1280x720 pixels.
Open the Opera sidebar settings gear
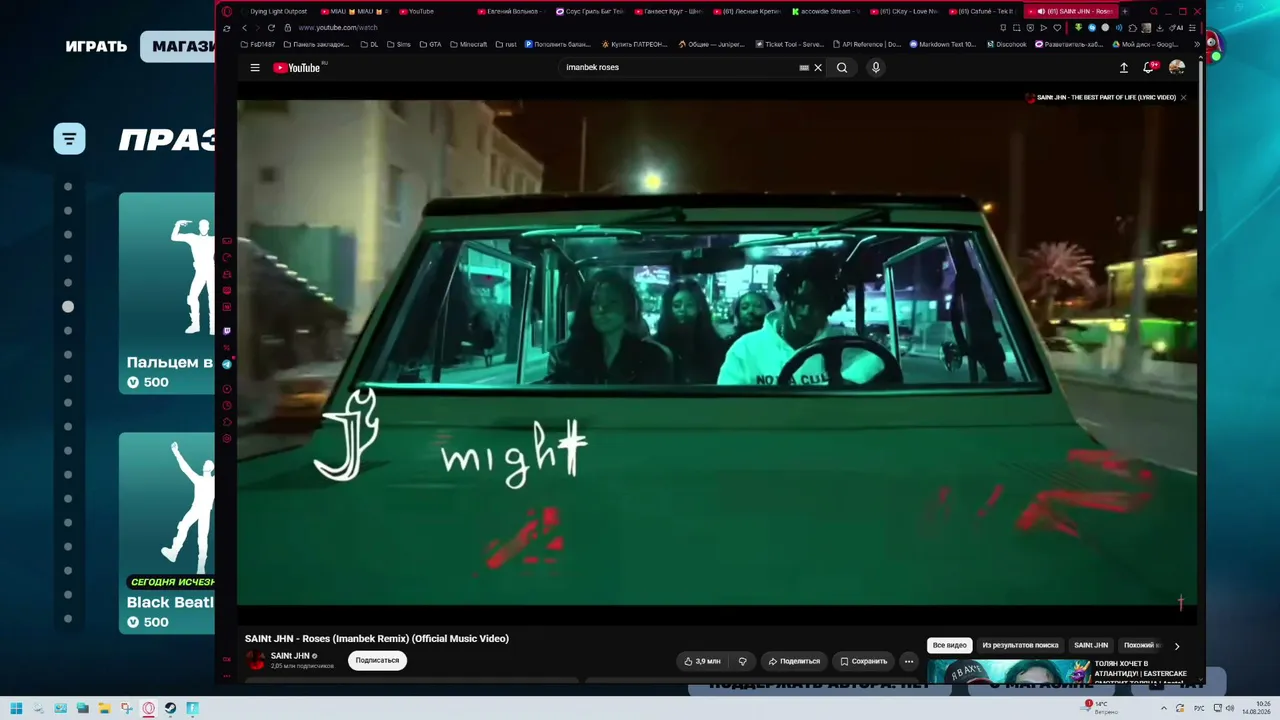[227, 439]
